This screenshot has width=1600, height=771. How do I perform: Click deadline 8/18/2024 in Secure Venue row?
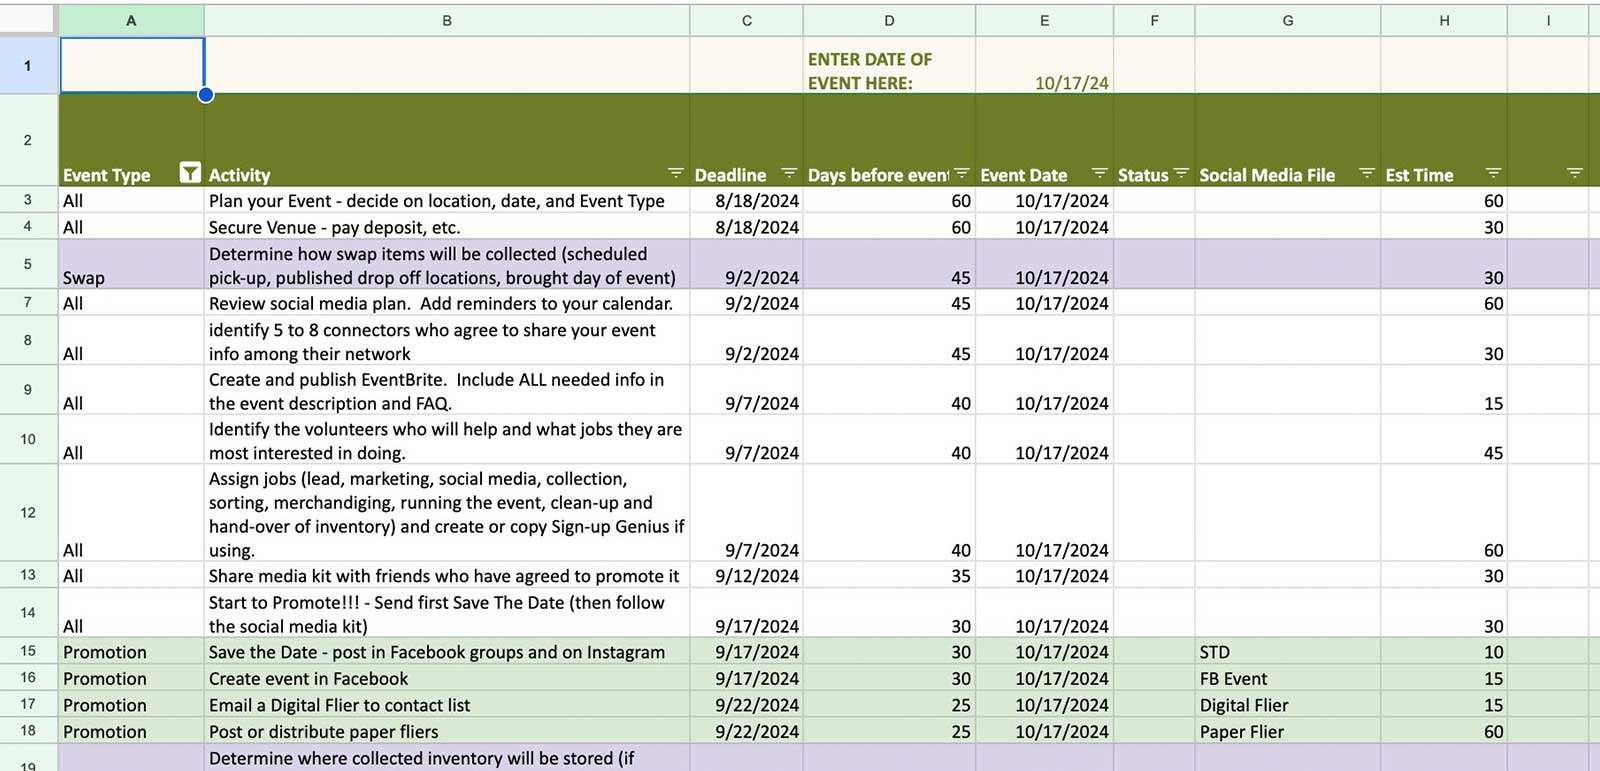tap(746, 227)
